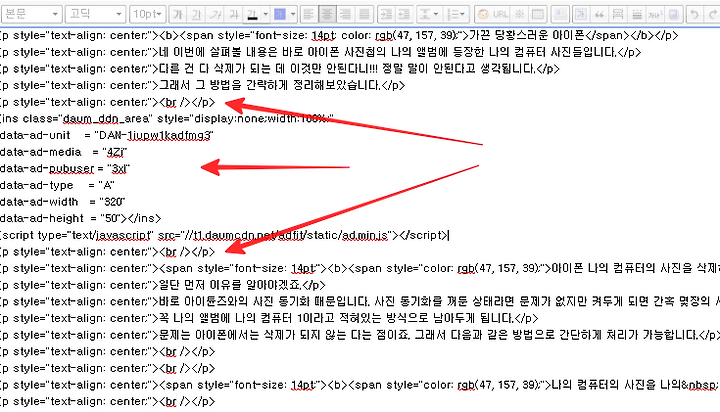Insert a special character symbol
The image size is (720, 412).
tap(519, 14)
